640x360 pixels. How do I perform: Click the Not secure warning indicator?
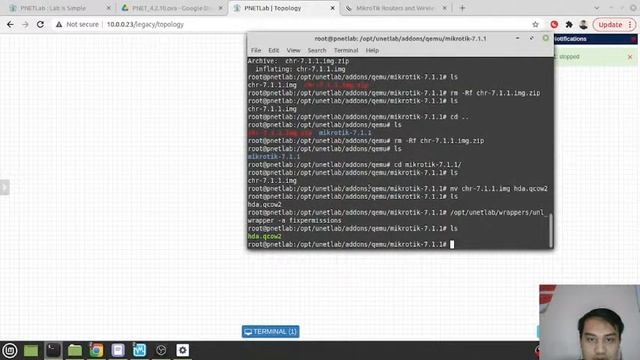tap(77, 24)
